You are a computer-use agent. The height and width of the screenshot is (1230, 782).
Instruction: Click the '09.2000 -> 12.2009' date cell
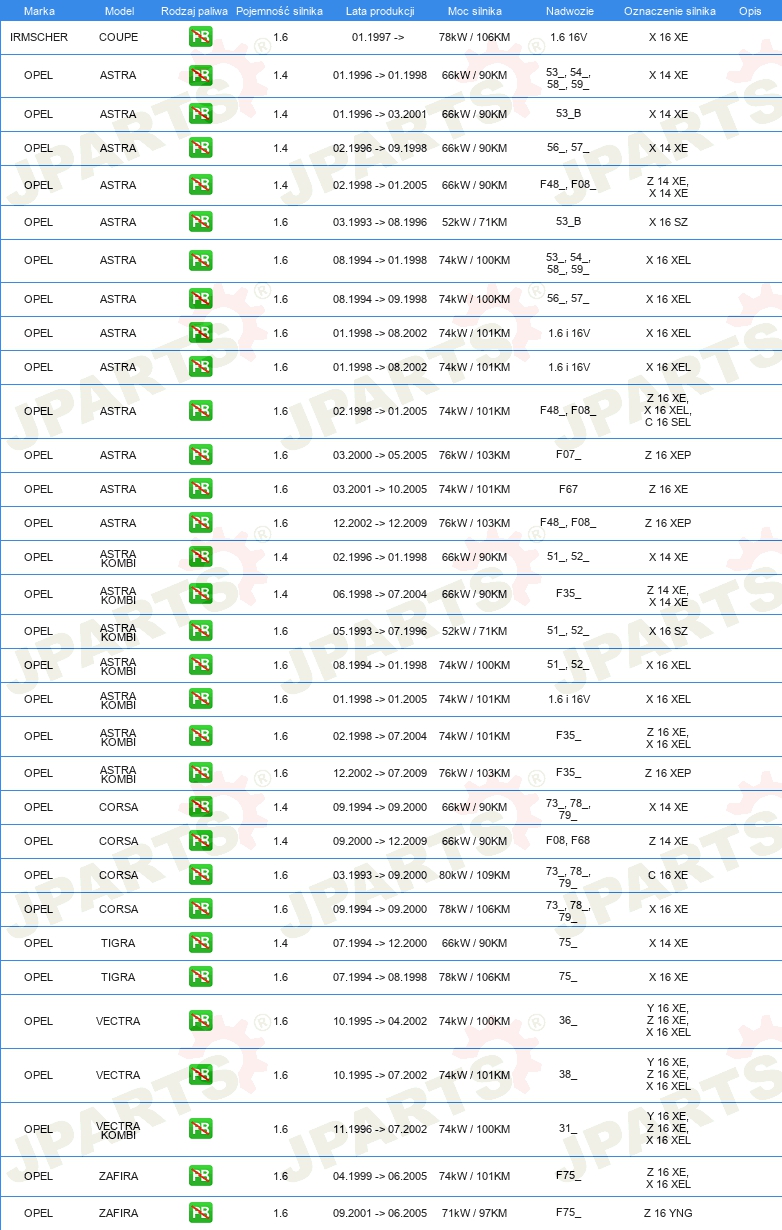[x=380, y=841]
